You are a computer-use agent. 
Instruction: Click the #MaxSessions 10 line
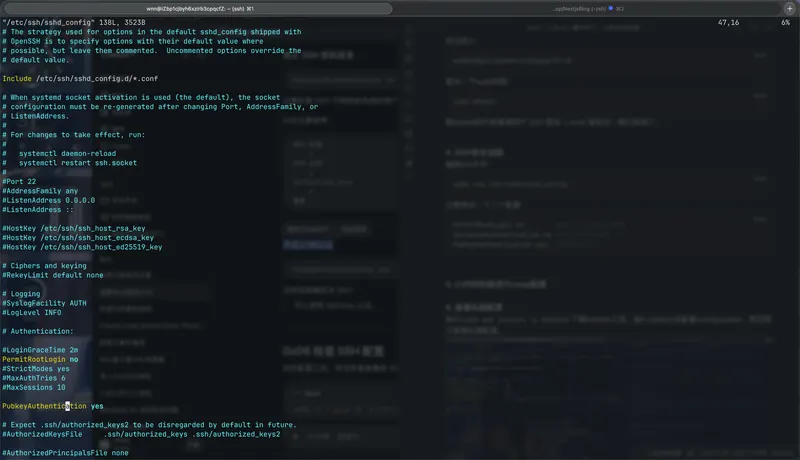pos(34,388)
